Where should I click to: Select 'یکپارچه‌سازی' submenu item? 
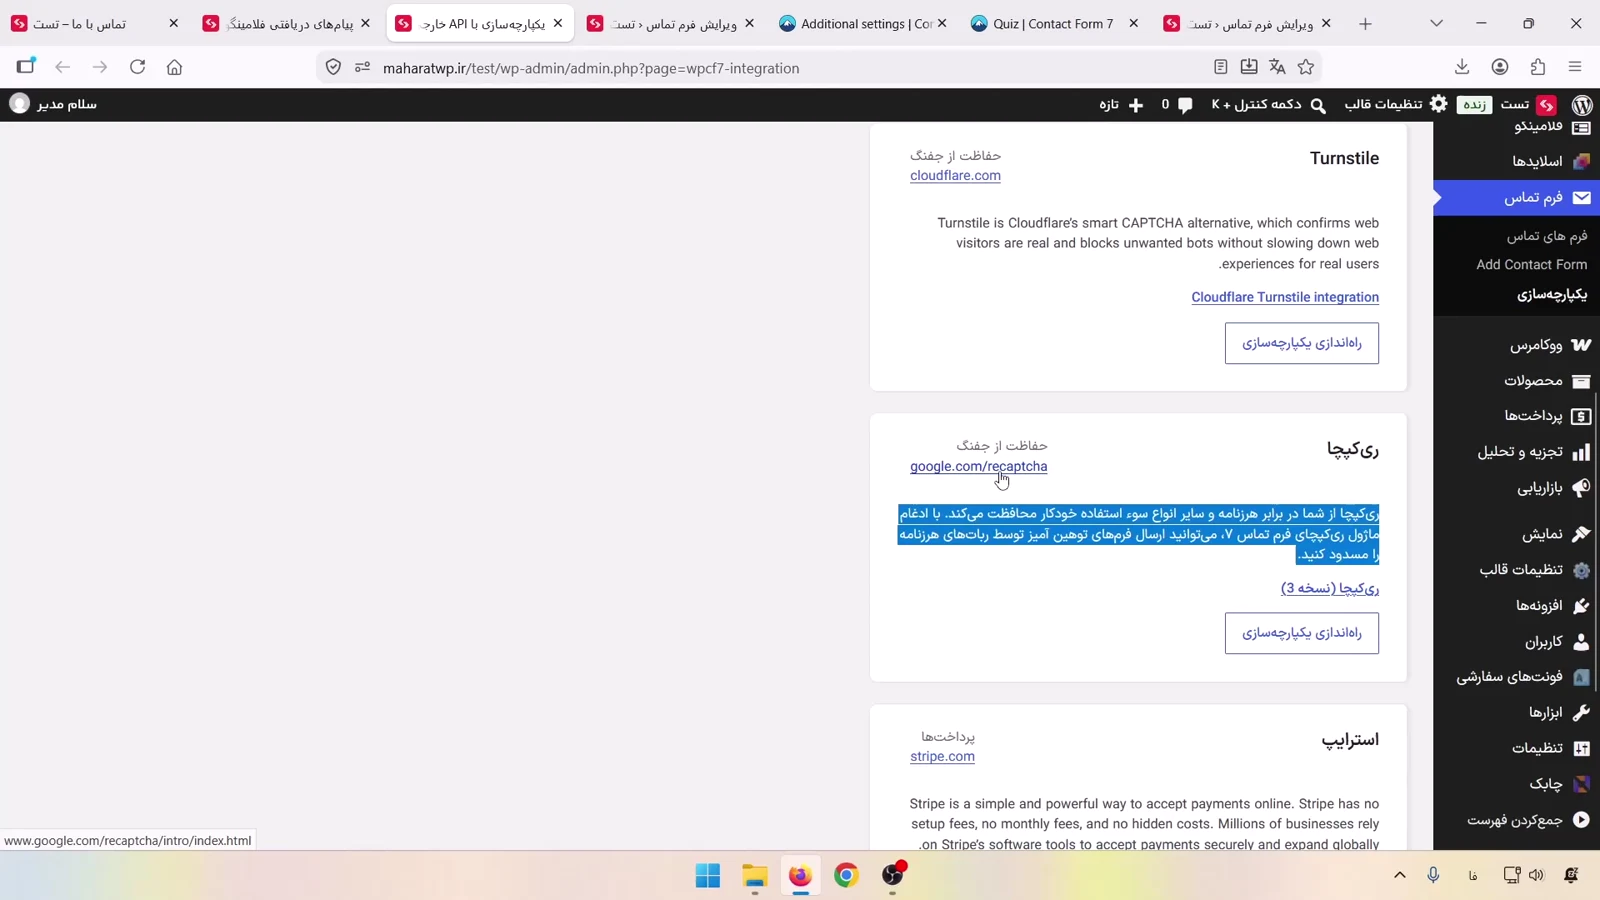click(x=1552, y=294)
